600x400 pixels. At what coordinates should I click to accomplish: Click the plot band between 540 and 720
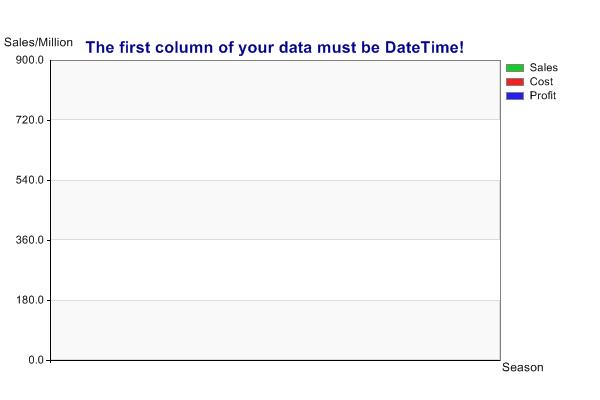point(276,150)
